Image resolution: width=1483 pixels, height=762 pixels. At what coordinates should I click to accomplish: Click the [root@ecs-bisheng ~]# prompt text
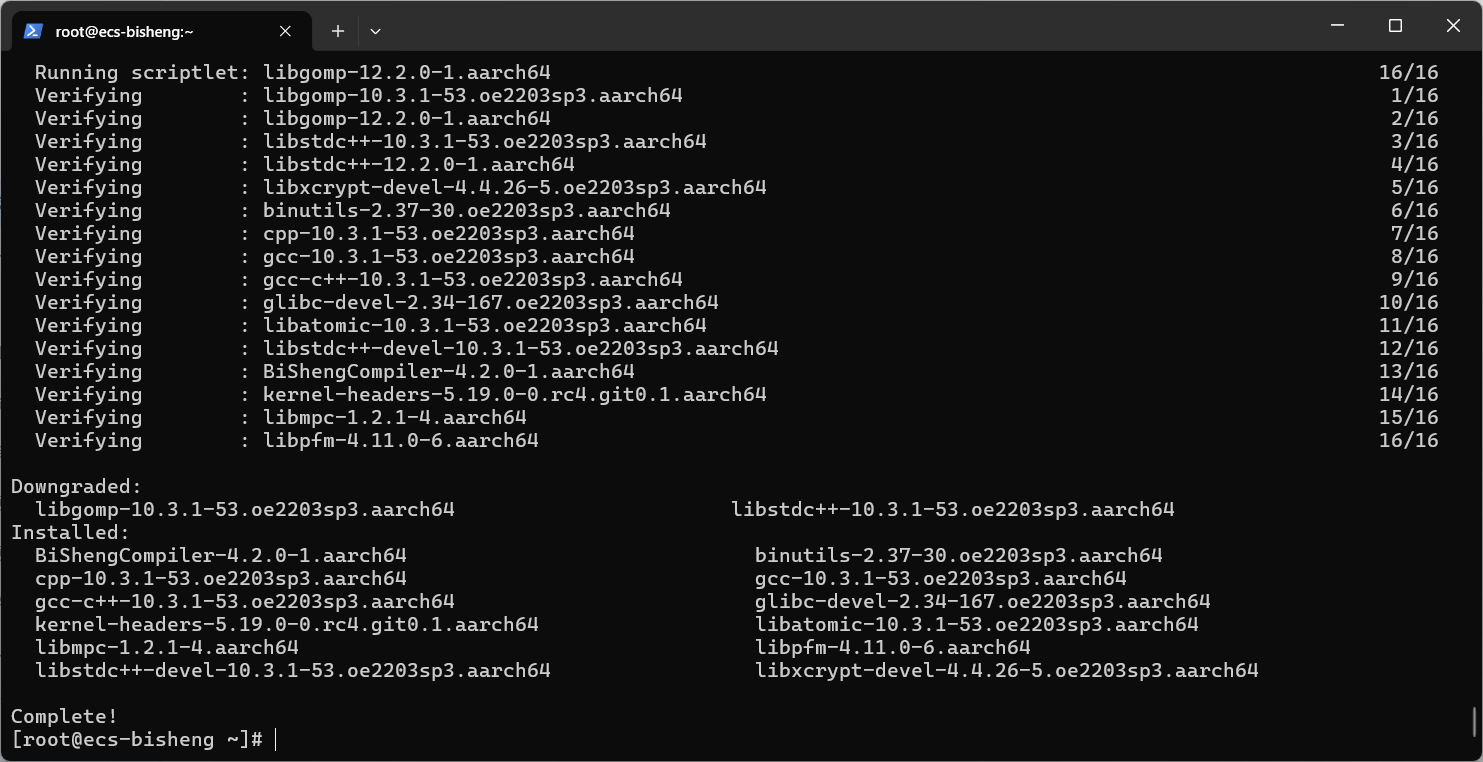tap(136, 740)
